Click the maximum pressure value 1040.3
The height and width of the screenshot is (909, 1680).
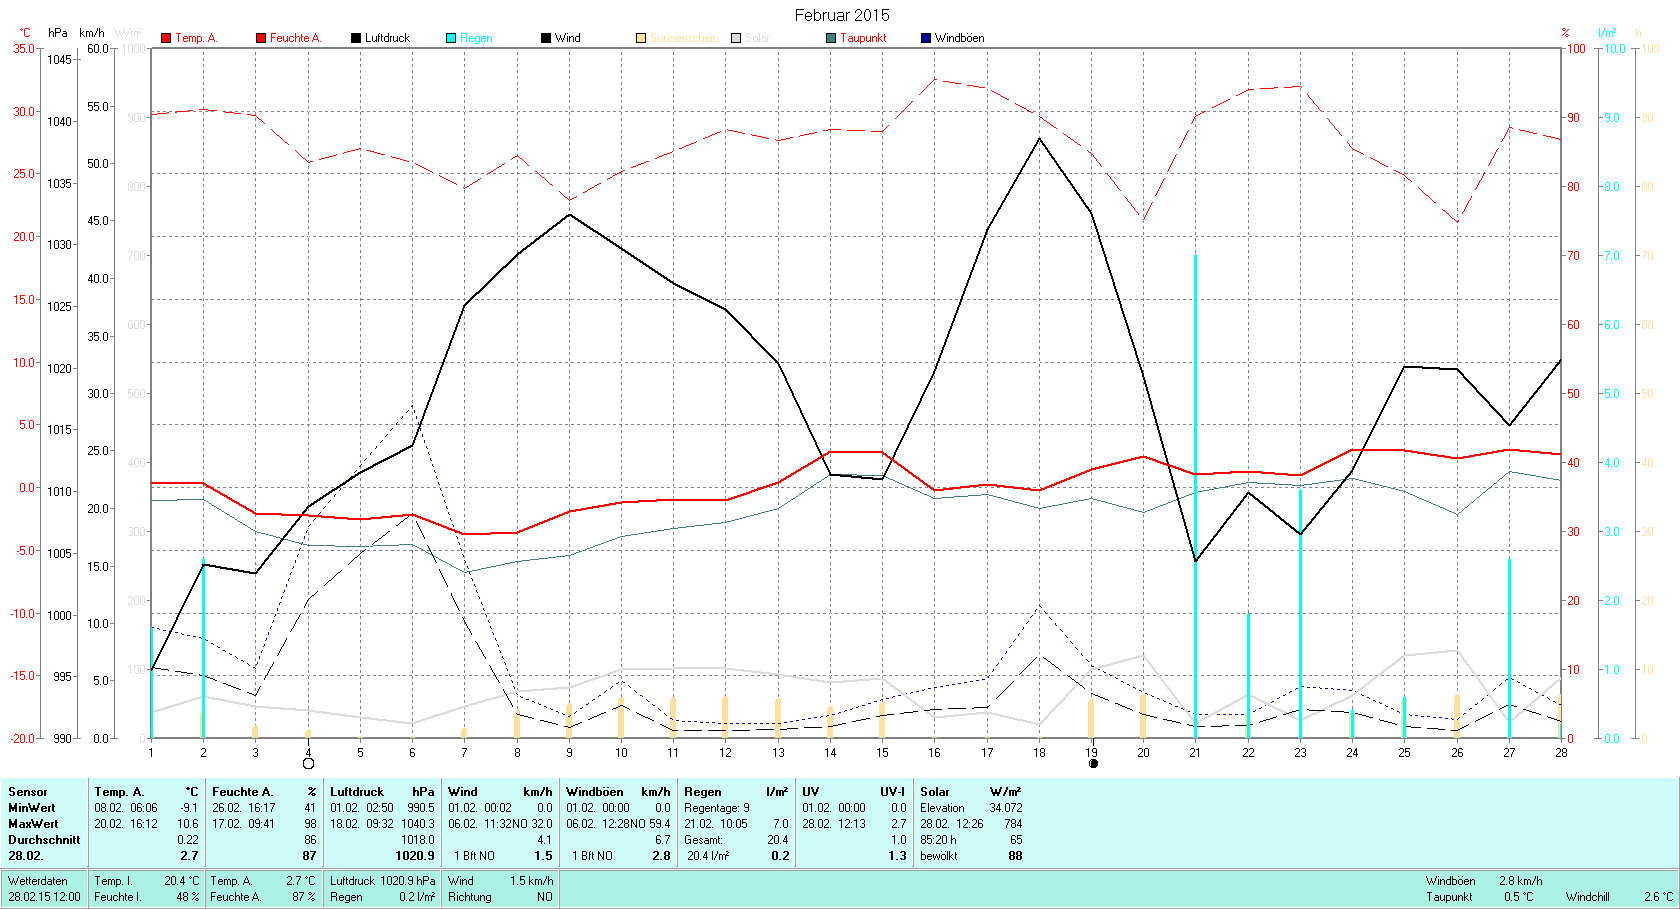pos(418,824)
